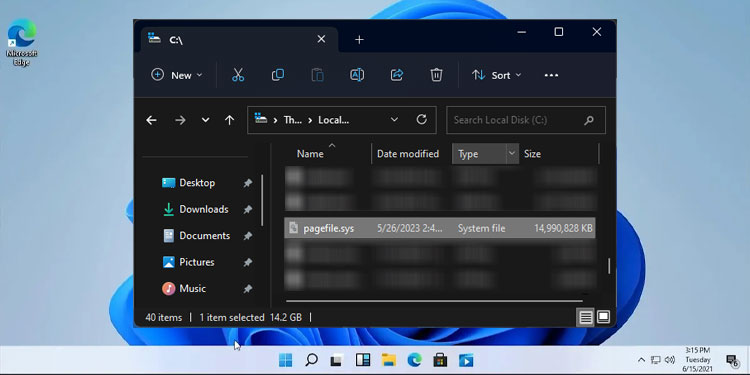The image size is (750, 375).
Task: Show hidden system tray icons
Action: click(641, 360)
